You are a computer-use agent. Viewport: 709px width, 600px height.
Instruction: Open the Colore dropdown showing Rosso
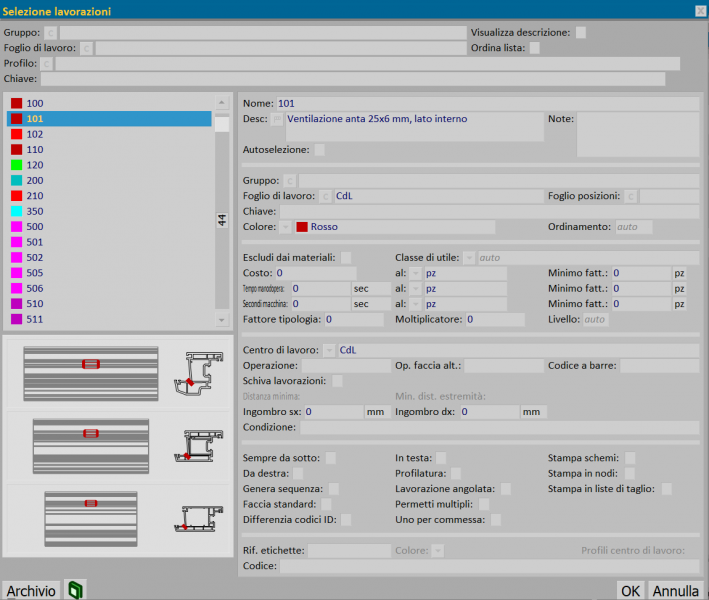[285, 227]
